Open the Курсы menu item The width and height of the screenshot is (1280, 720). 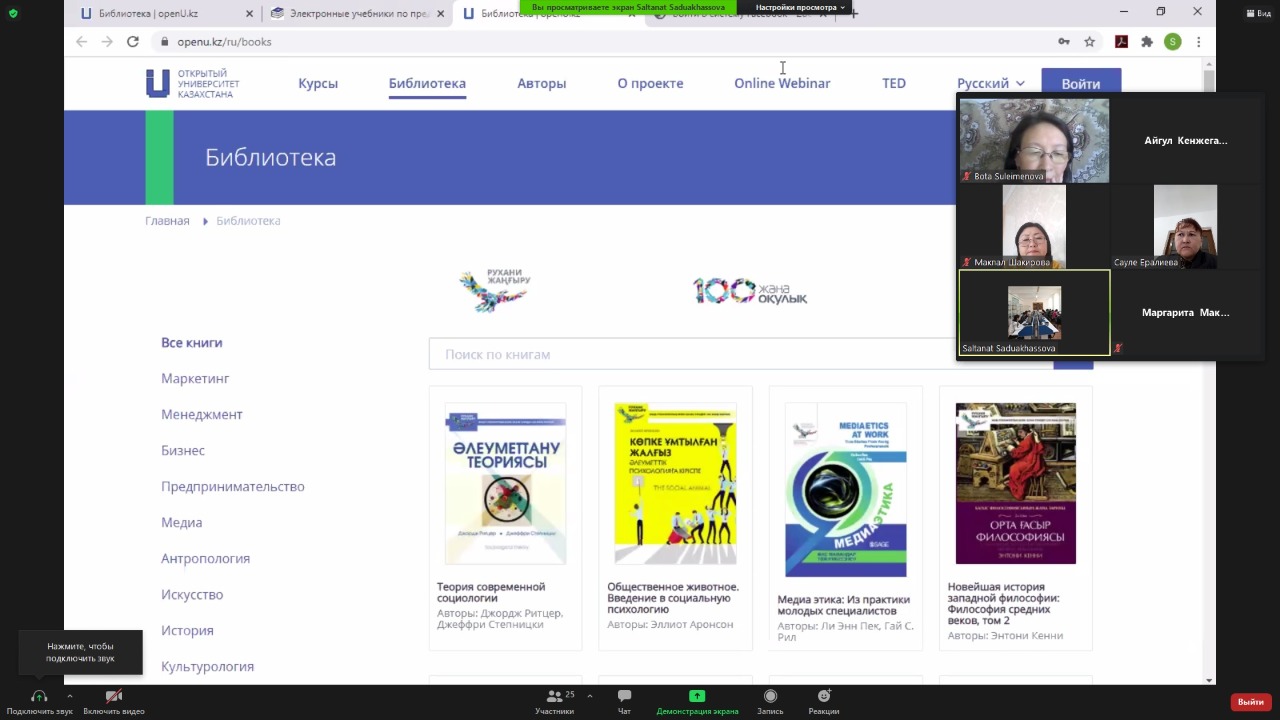[x=318, y=83]
